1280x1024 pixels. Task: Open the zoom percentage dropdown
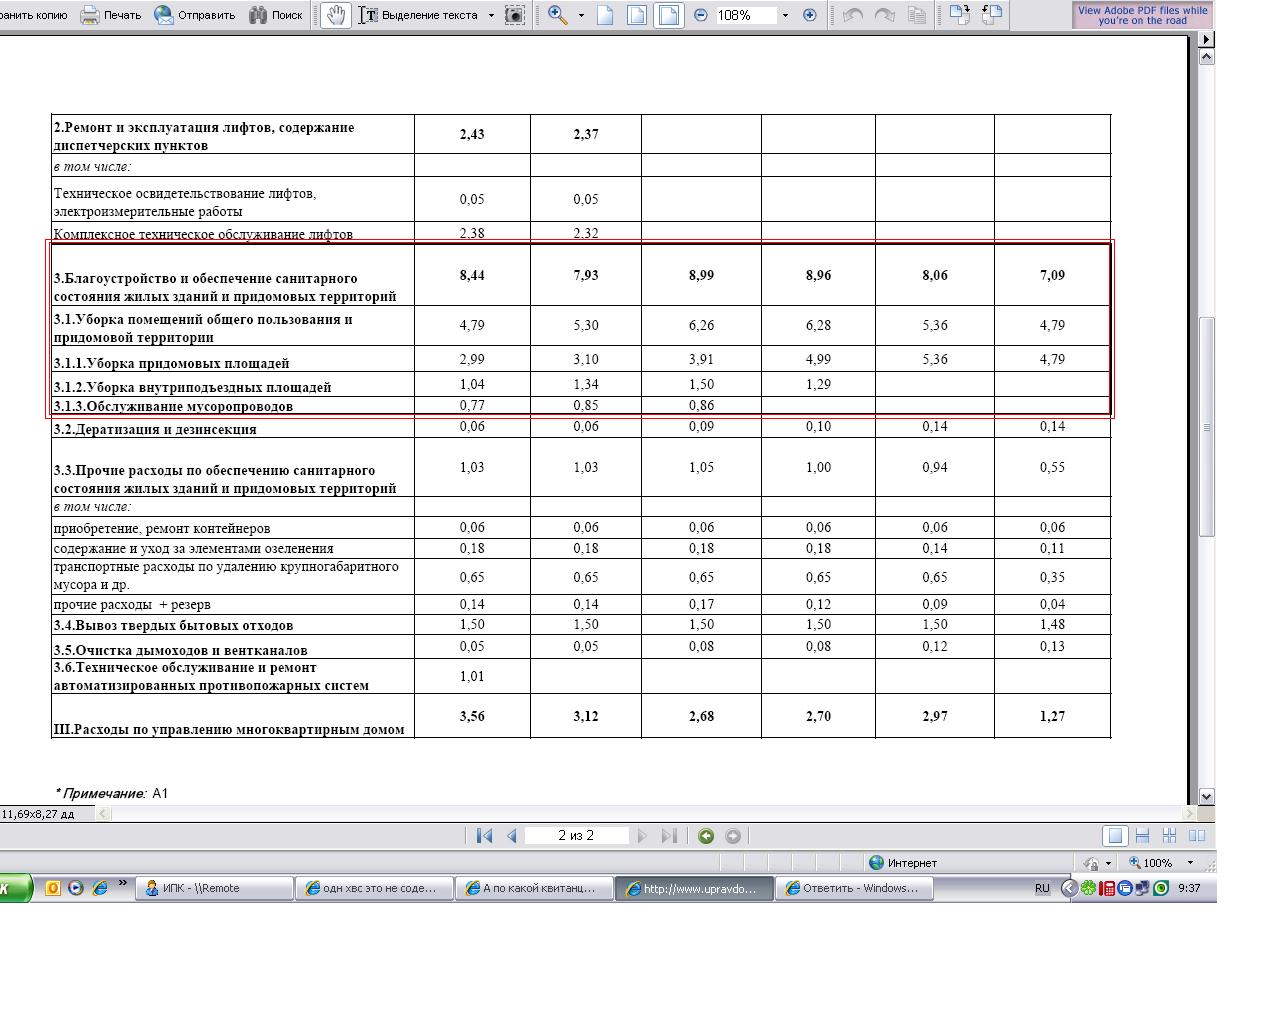[785, 15]
